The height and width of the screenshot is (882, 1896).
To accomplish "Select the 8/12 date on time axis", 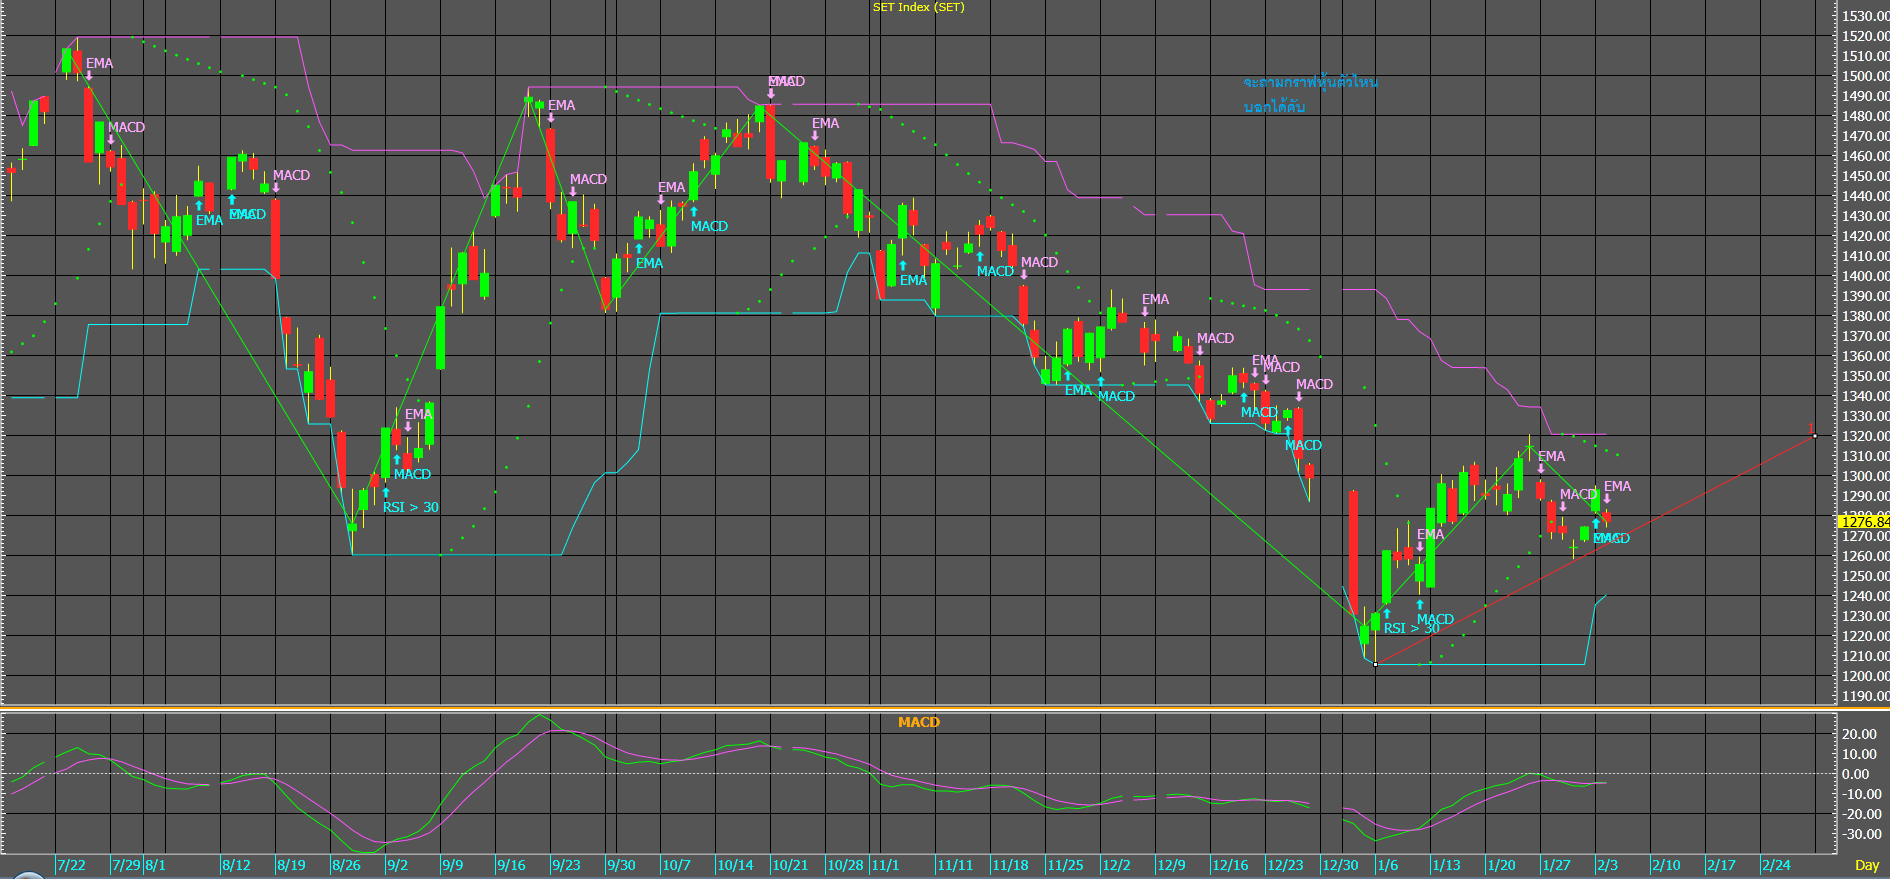I will 236,865.
